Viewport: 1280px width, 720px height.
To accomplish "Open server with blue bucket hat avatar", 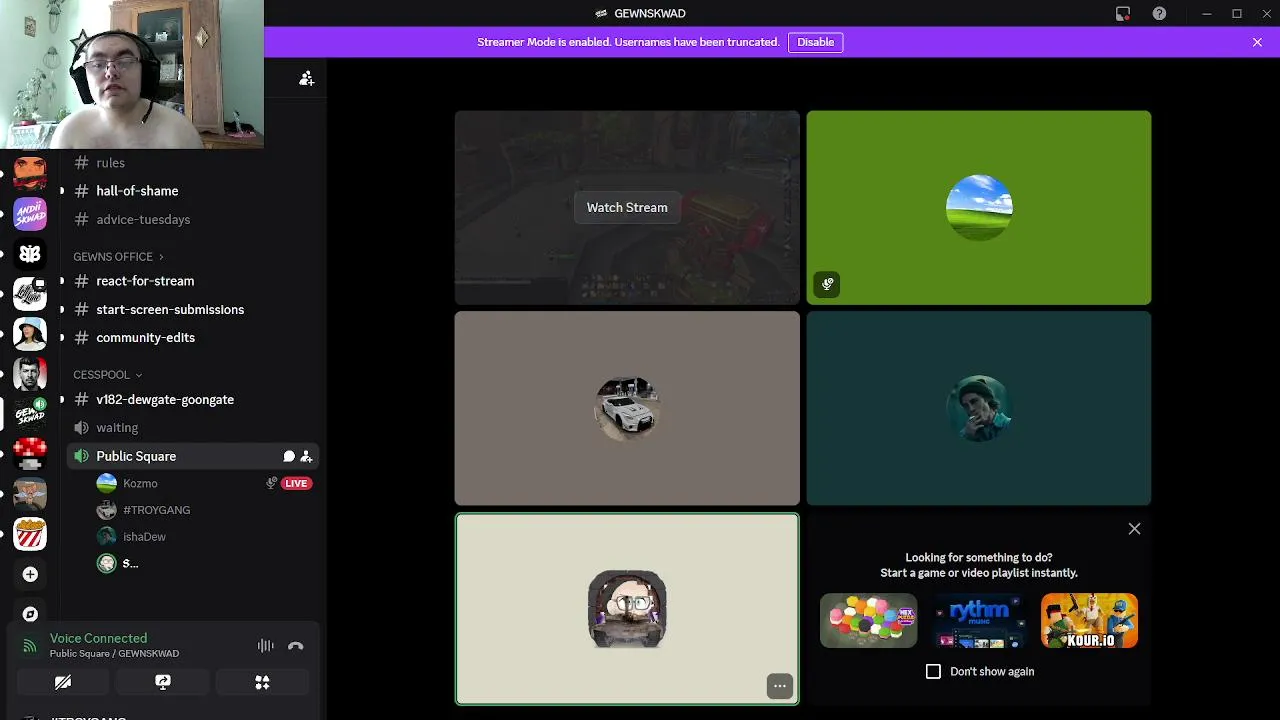I will point(30,334).
